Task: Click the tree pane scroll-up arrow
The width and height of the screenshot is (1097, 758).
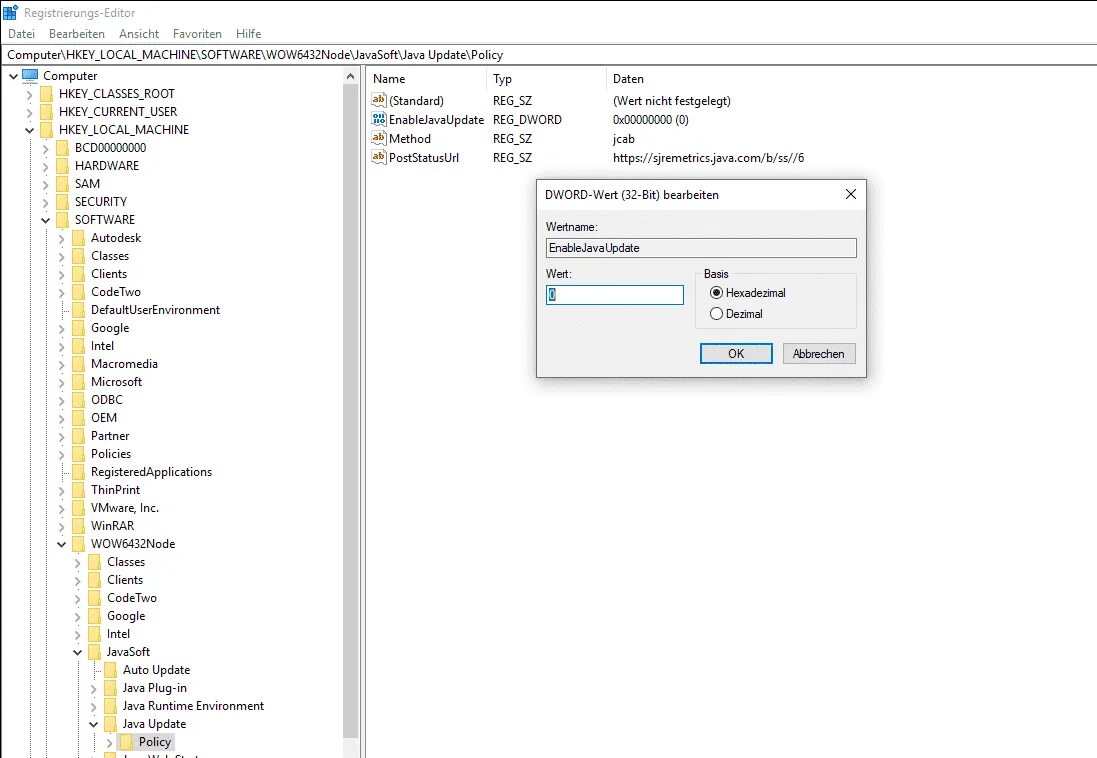Action: (351, 76)
